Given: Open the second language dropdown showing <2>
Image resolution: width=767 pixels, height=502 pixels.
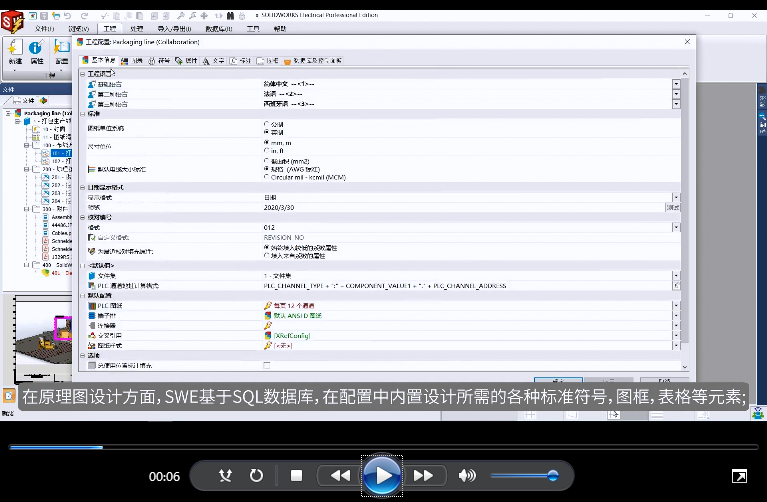Looking at the screenshot, I should tap(676, 93).
